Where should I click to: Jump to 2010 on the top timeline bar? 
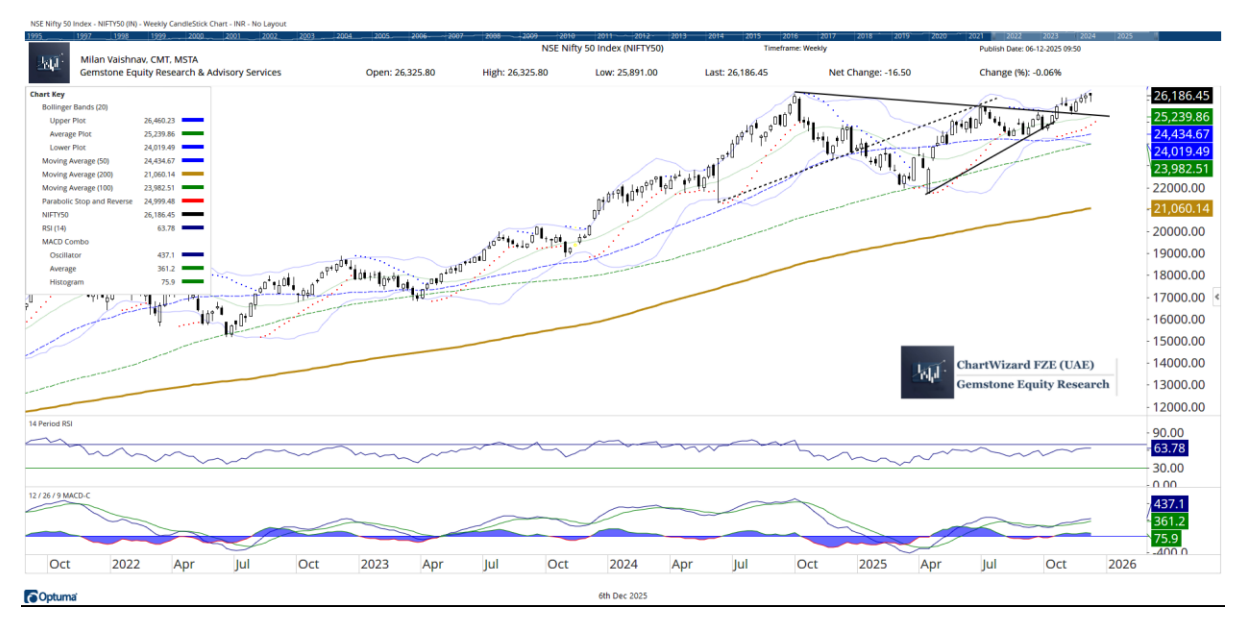(x=567, y=36)
